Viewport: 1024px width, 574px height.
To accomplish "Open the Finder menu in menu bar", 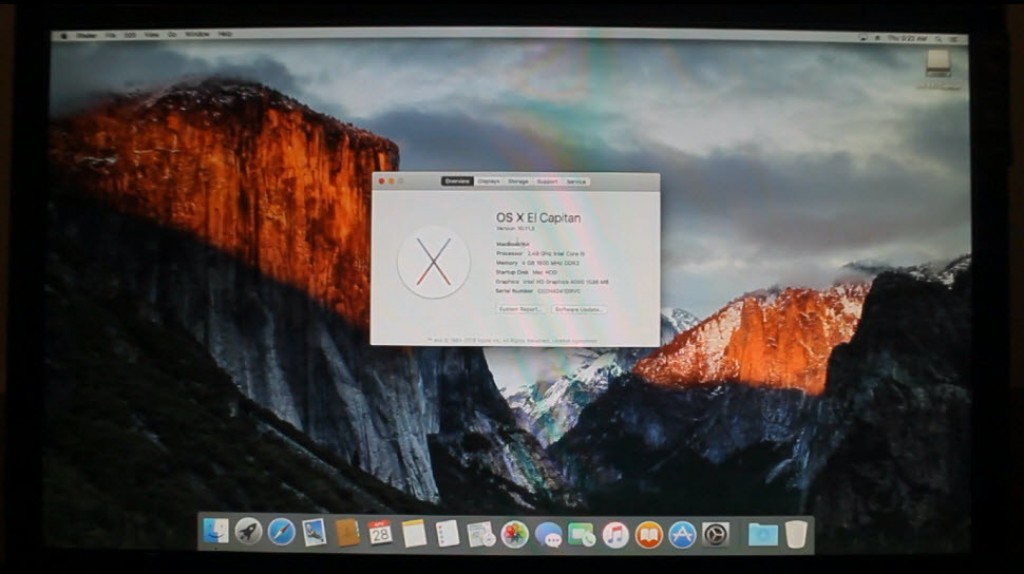I will [x=86, y=35].
